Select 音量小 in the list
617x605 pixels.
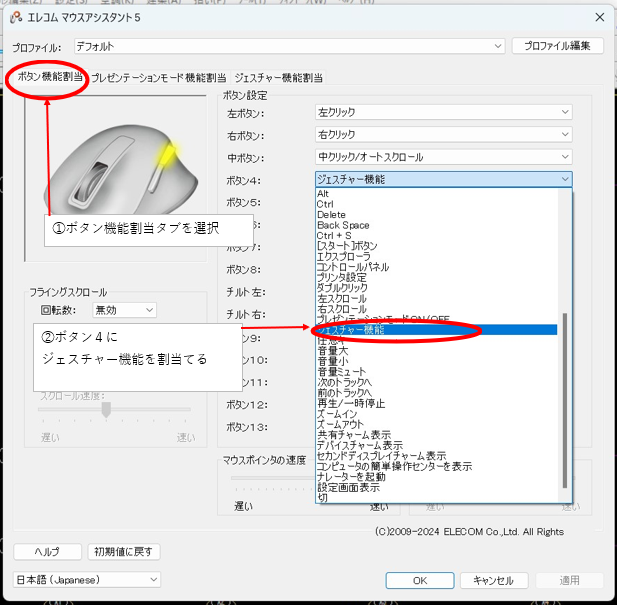pos(437,361)
